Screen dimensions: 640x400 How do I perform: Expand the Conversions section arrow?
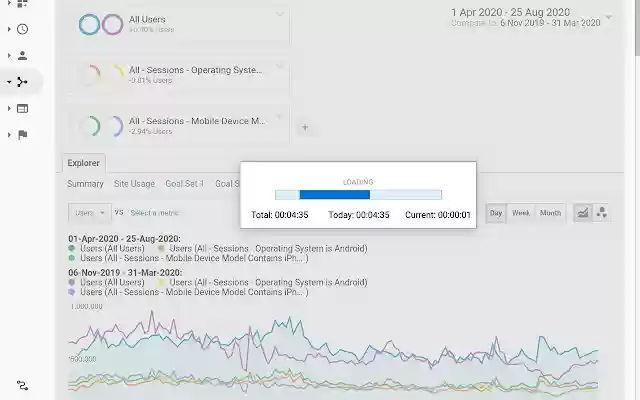pos(9,135)
